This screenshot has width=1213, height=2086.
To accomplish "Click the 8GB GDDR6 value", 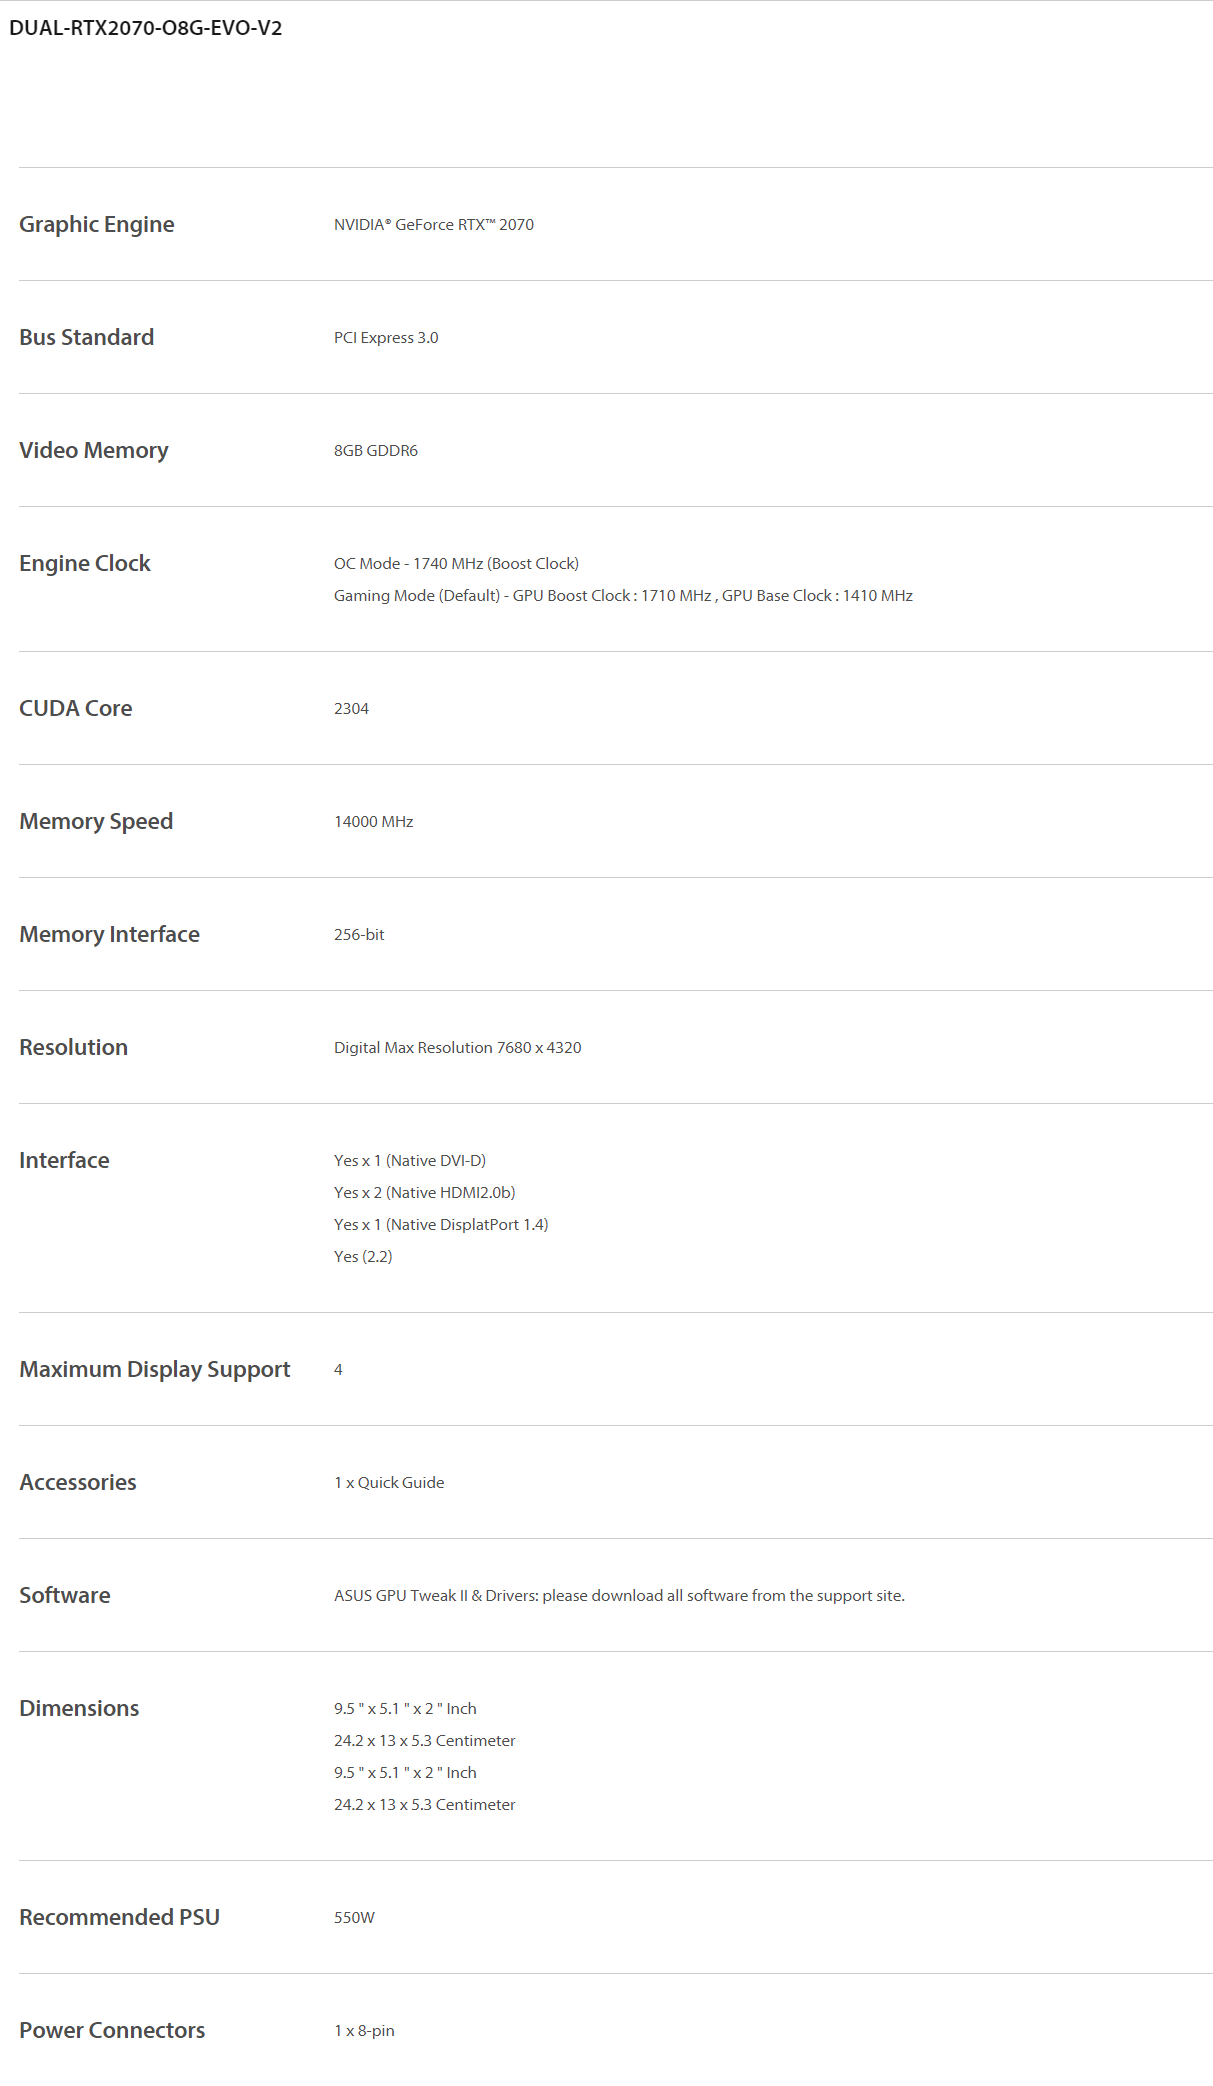I will point(376,451).
